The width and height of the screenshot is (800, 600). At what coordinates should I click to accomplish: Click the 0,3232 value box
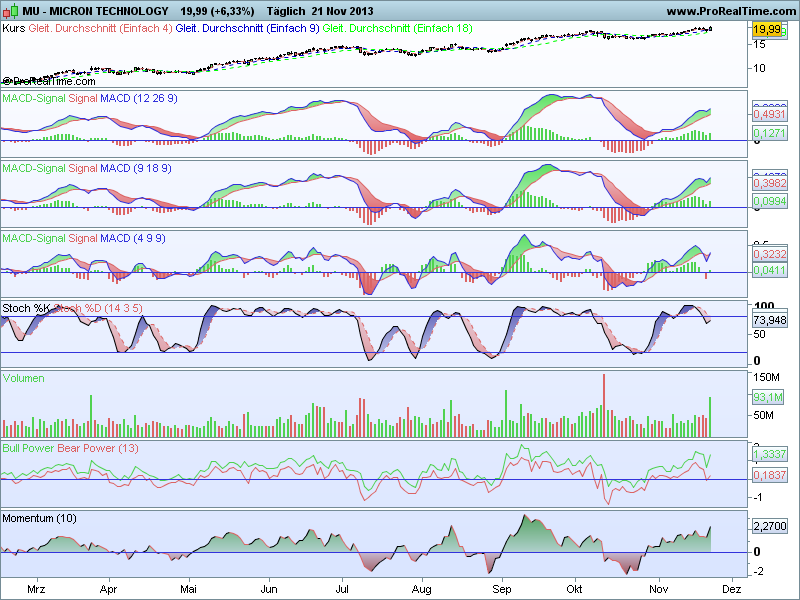769,254
